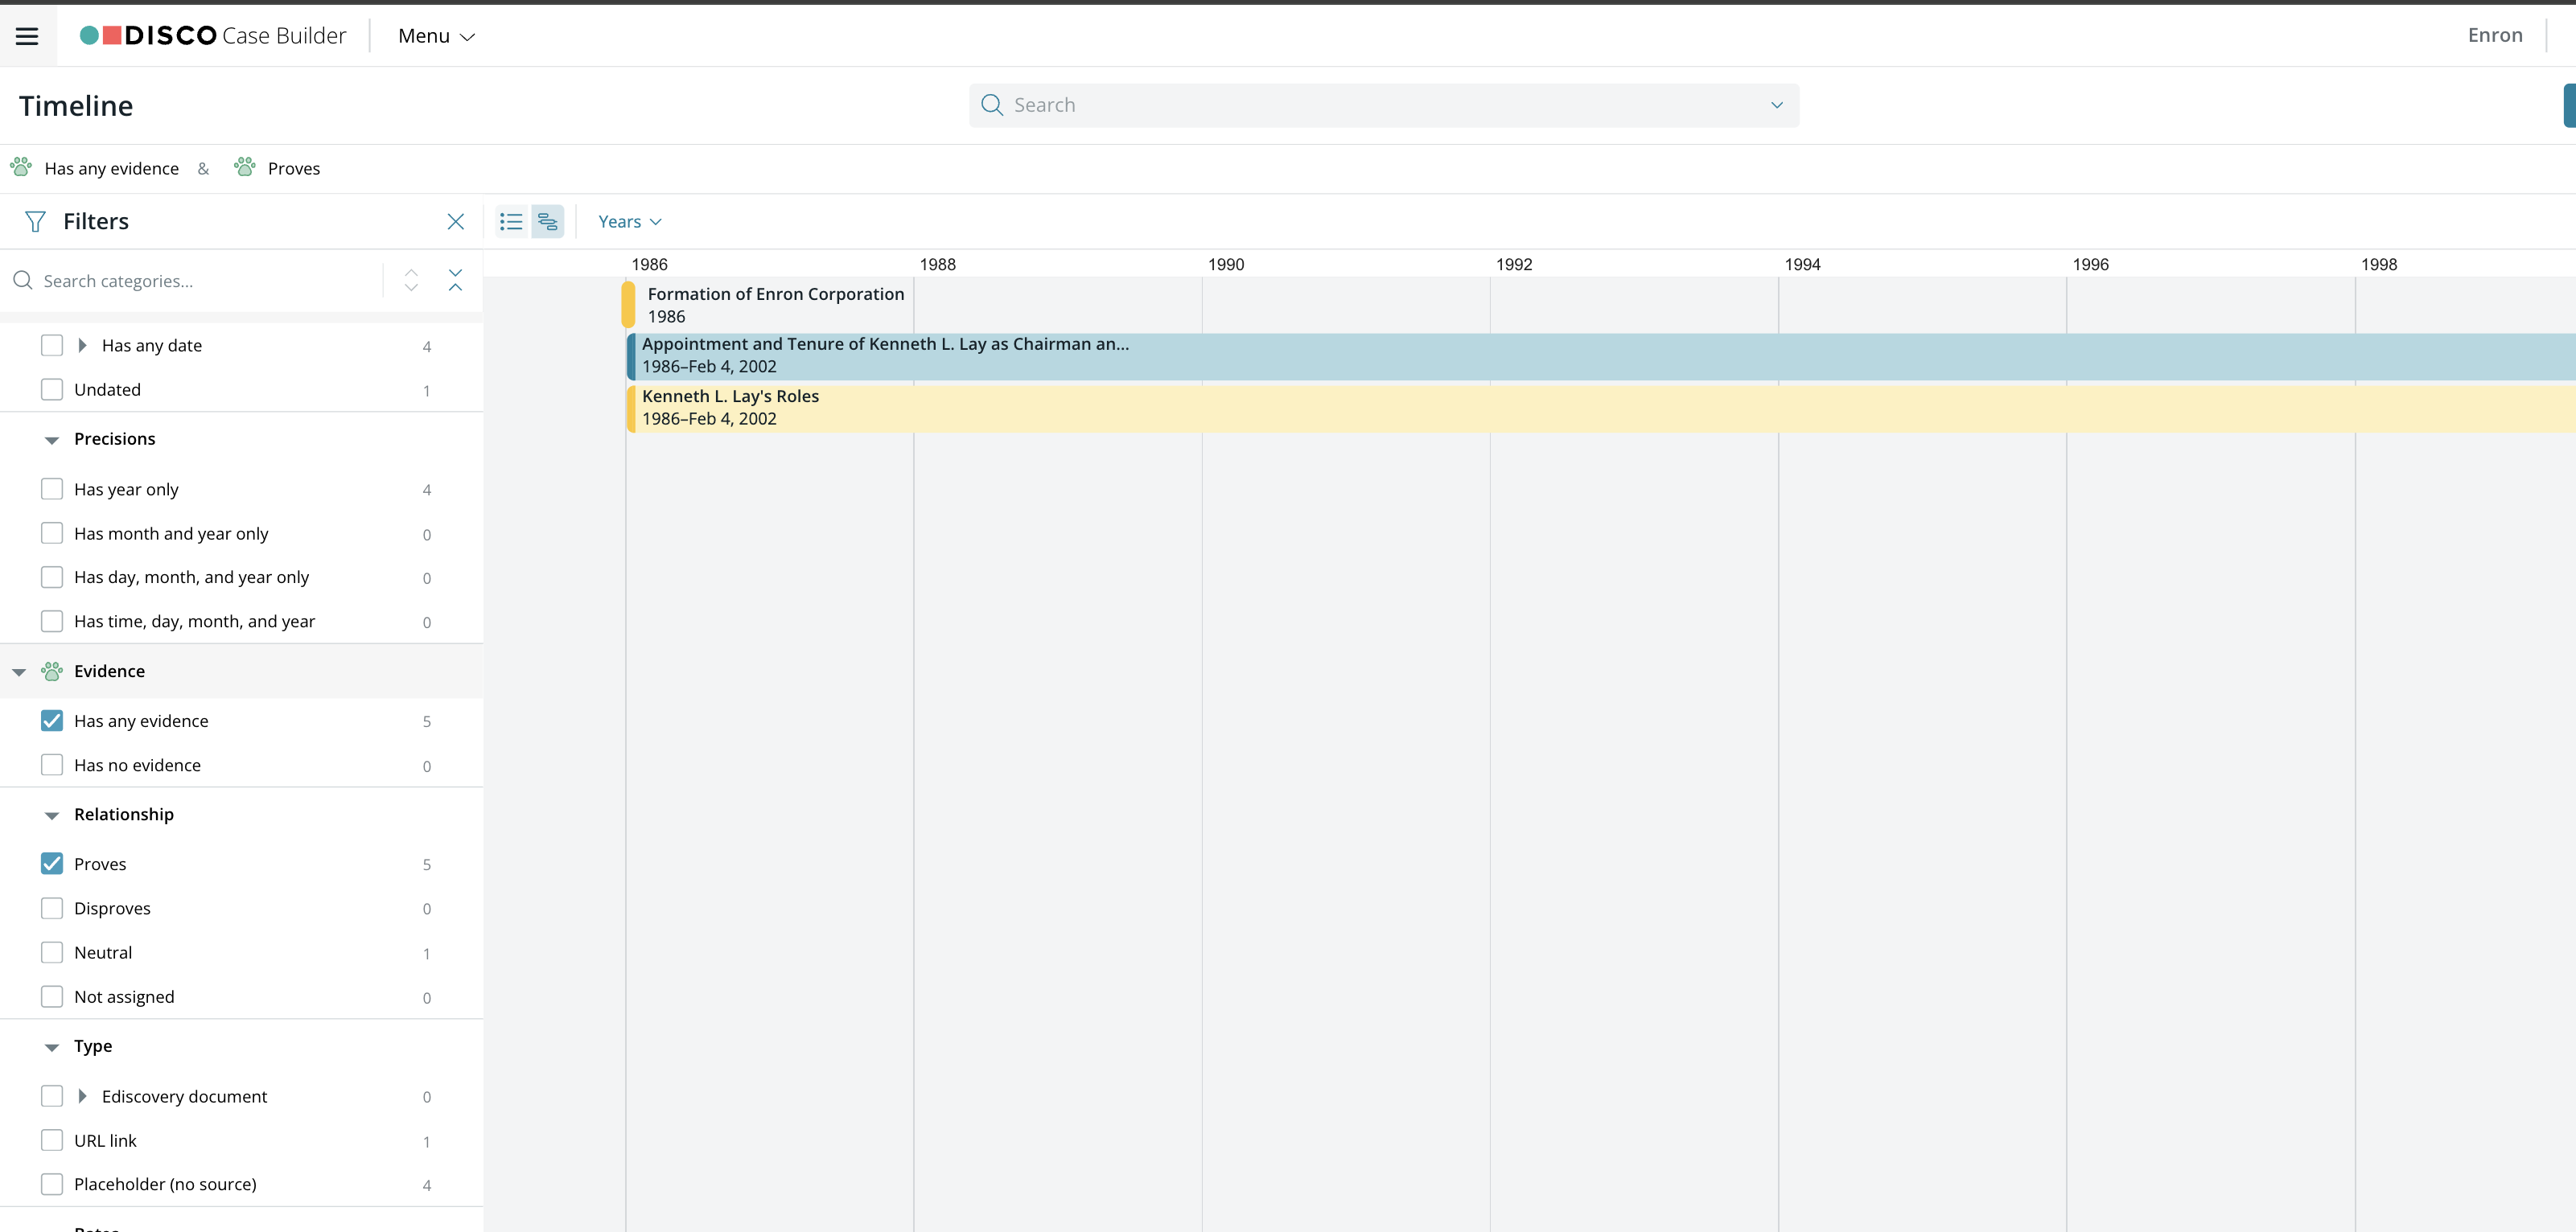
Task: Check Placeholder (no source) checkbox
Action: click(x=52, y=1184)
